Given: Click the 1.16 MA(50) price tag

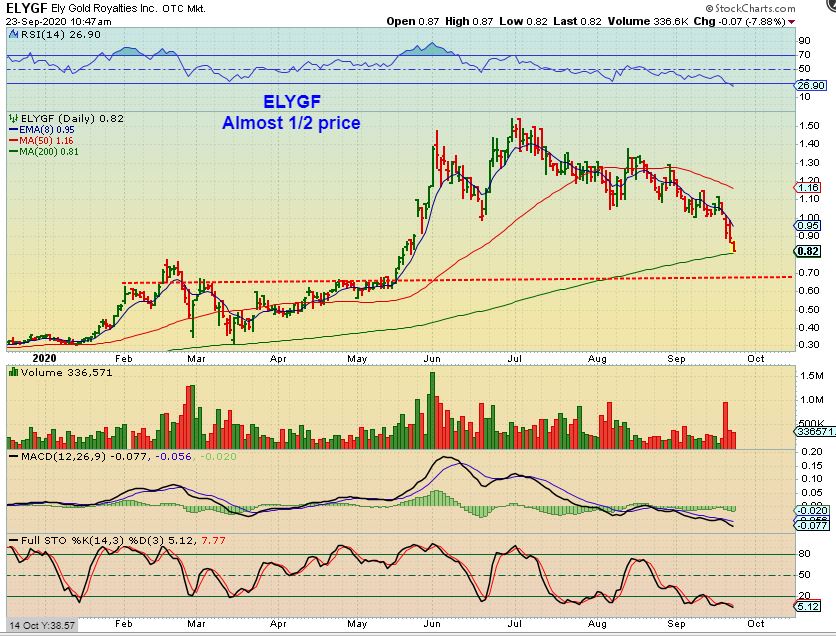Looking at the screenshot, I should (x=808, y=187).
